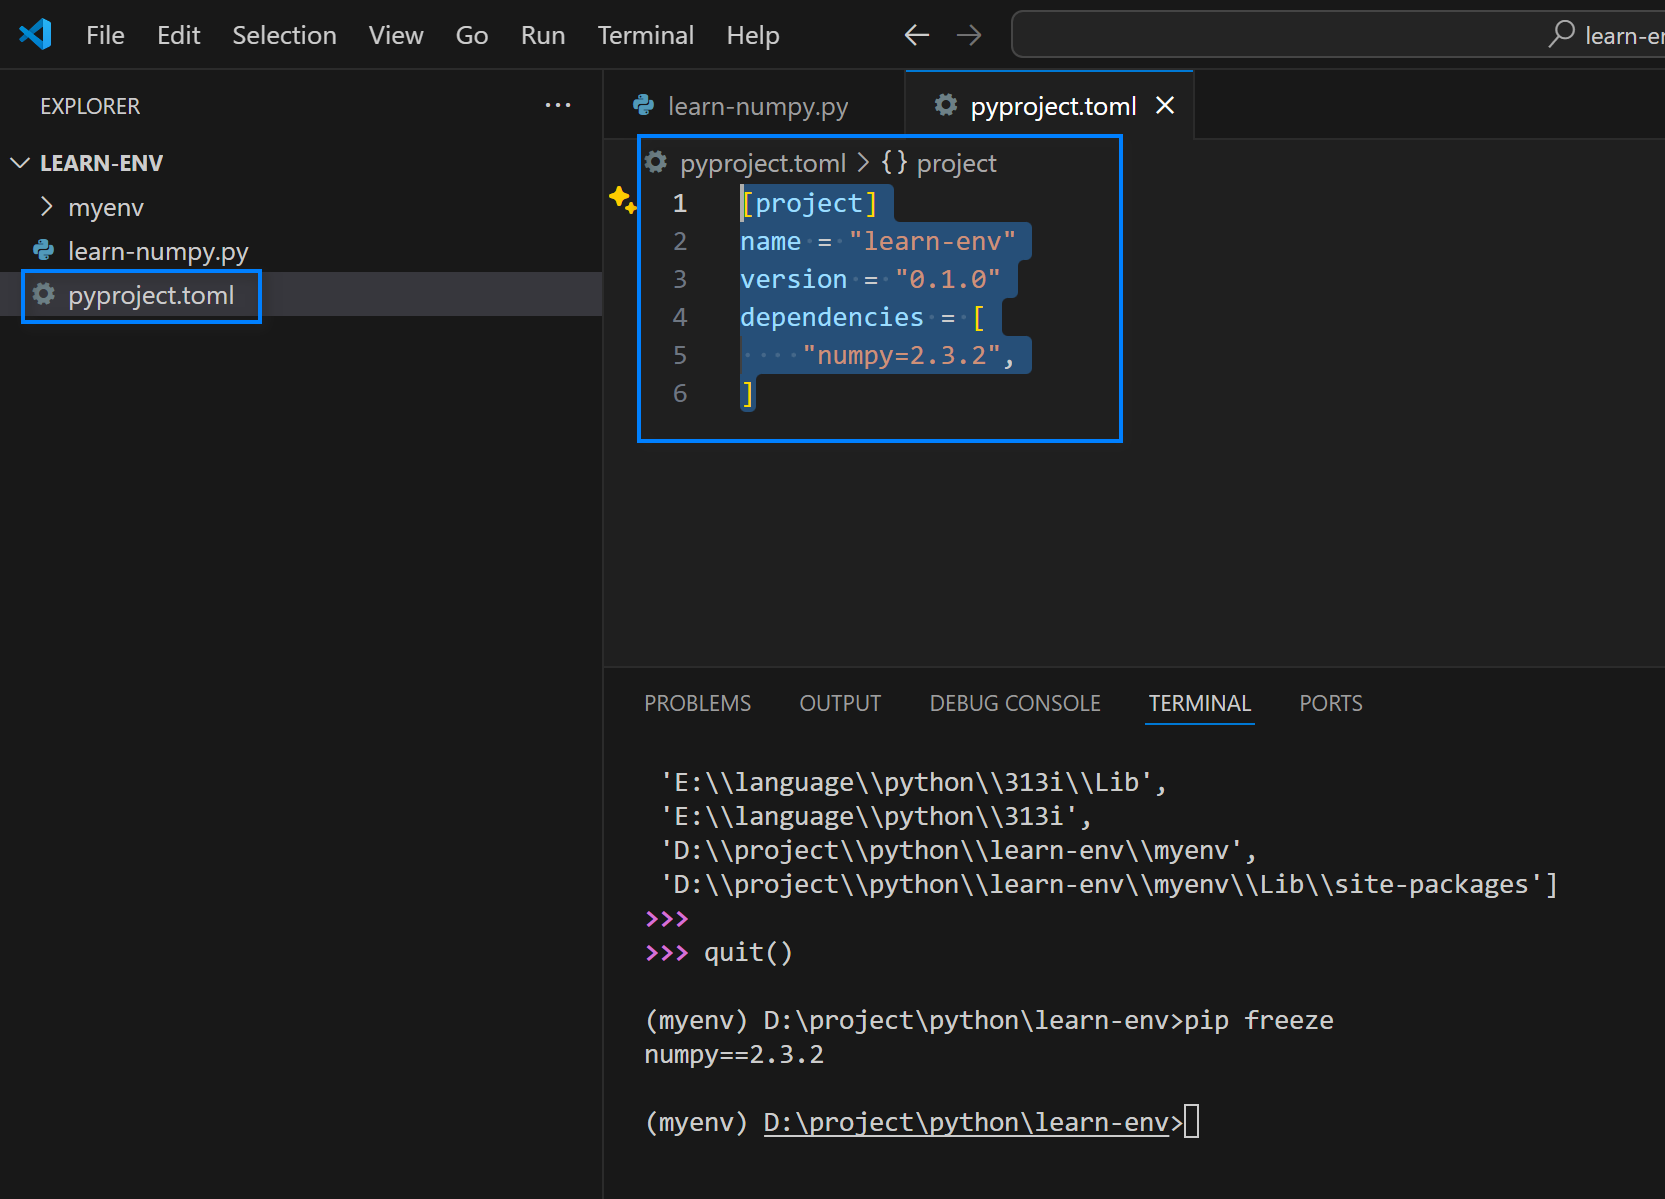
Task: Open the PROBLEMS panel tab
Action: pos(697,703)
